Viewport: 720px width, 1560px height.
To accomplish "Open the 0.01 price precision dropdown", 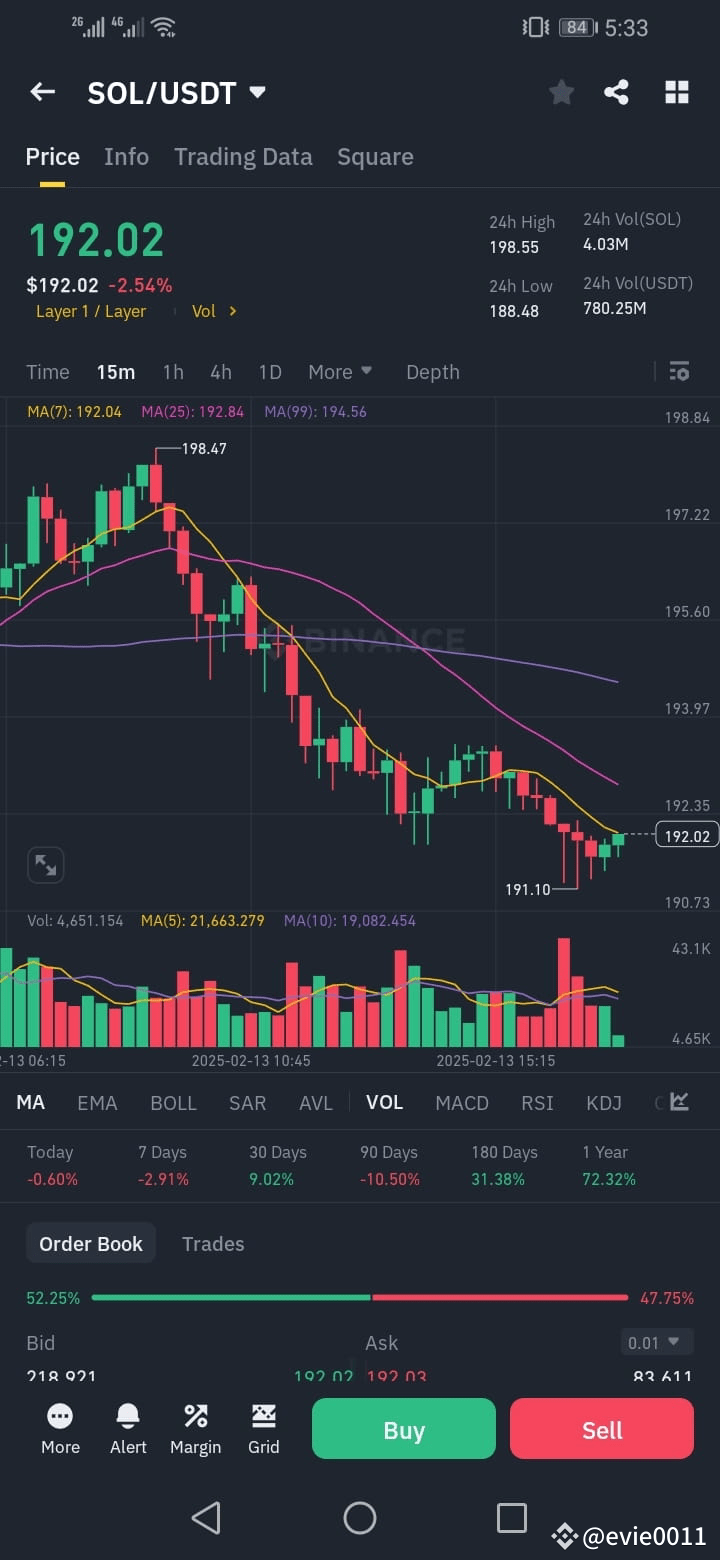I will (x=657, y=1343).
